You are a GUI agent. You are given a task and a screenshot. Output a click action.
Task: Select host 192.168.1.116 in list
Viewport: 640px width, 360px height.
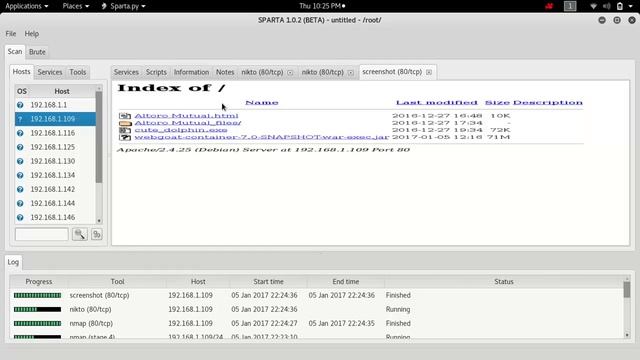[x=56, y=133]
